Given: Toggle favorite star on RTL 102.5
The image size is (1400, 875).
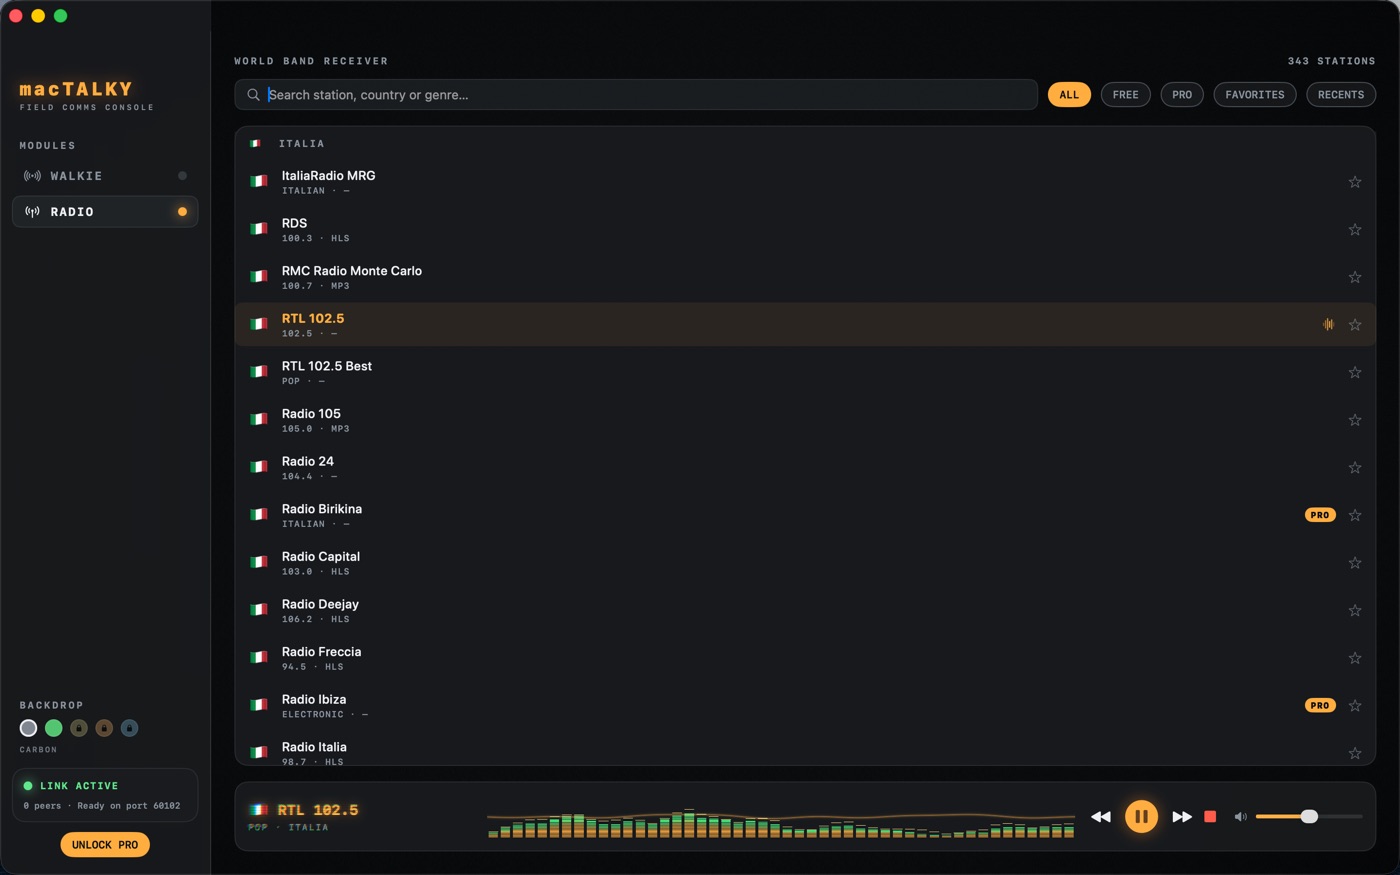Looking at the screenshot, I should [x=1355, y=325].
